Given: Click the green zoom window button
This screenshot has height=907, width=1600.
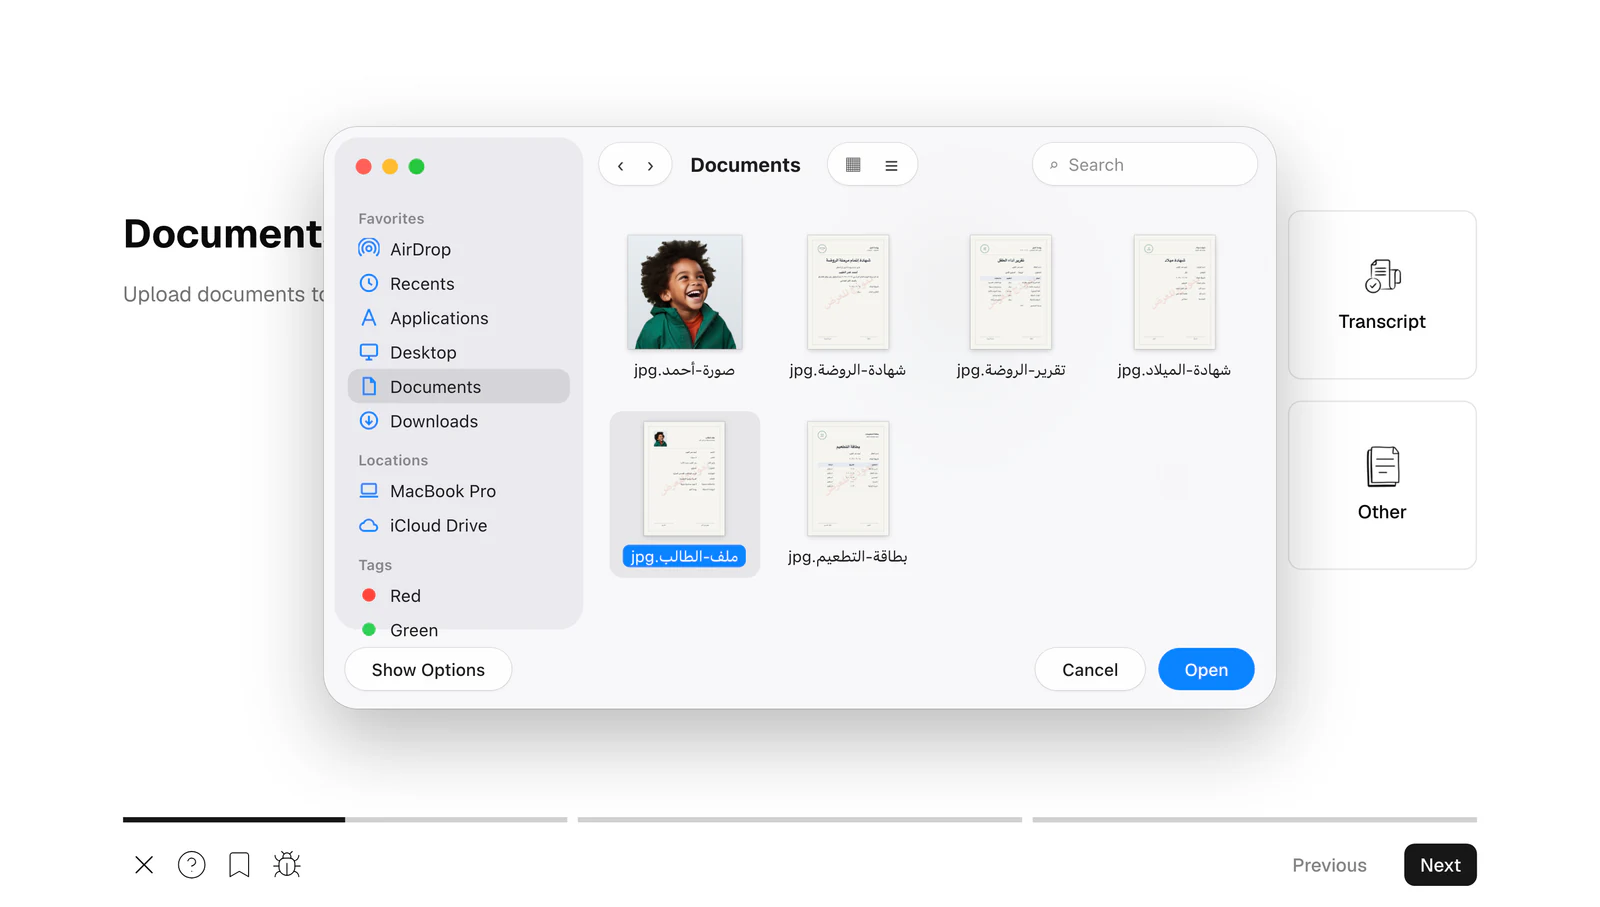Looking at the screenshot, I should coord(417,167).
